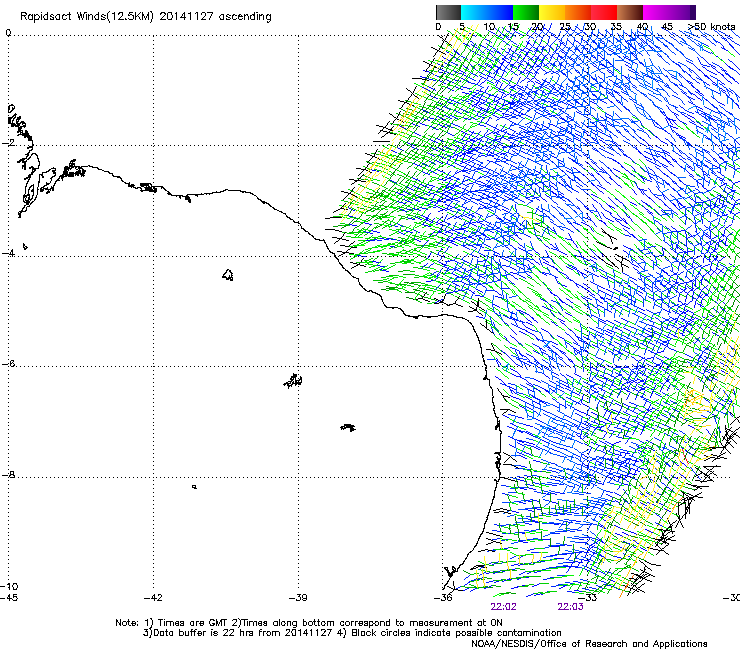The height and width of the screenshot is (650, 740).
Task: Pick the magenta 40-45 knots legend segment
Action: tap(656, 12)
